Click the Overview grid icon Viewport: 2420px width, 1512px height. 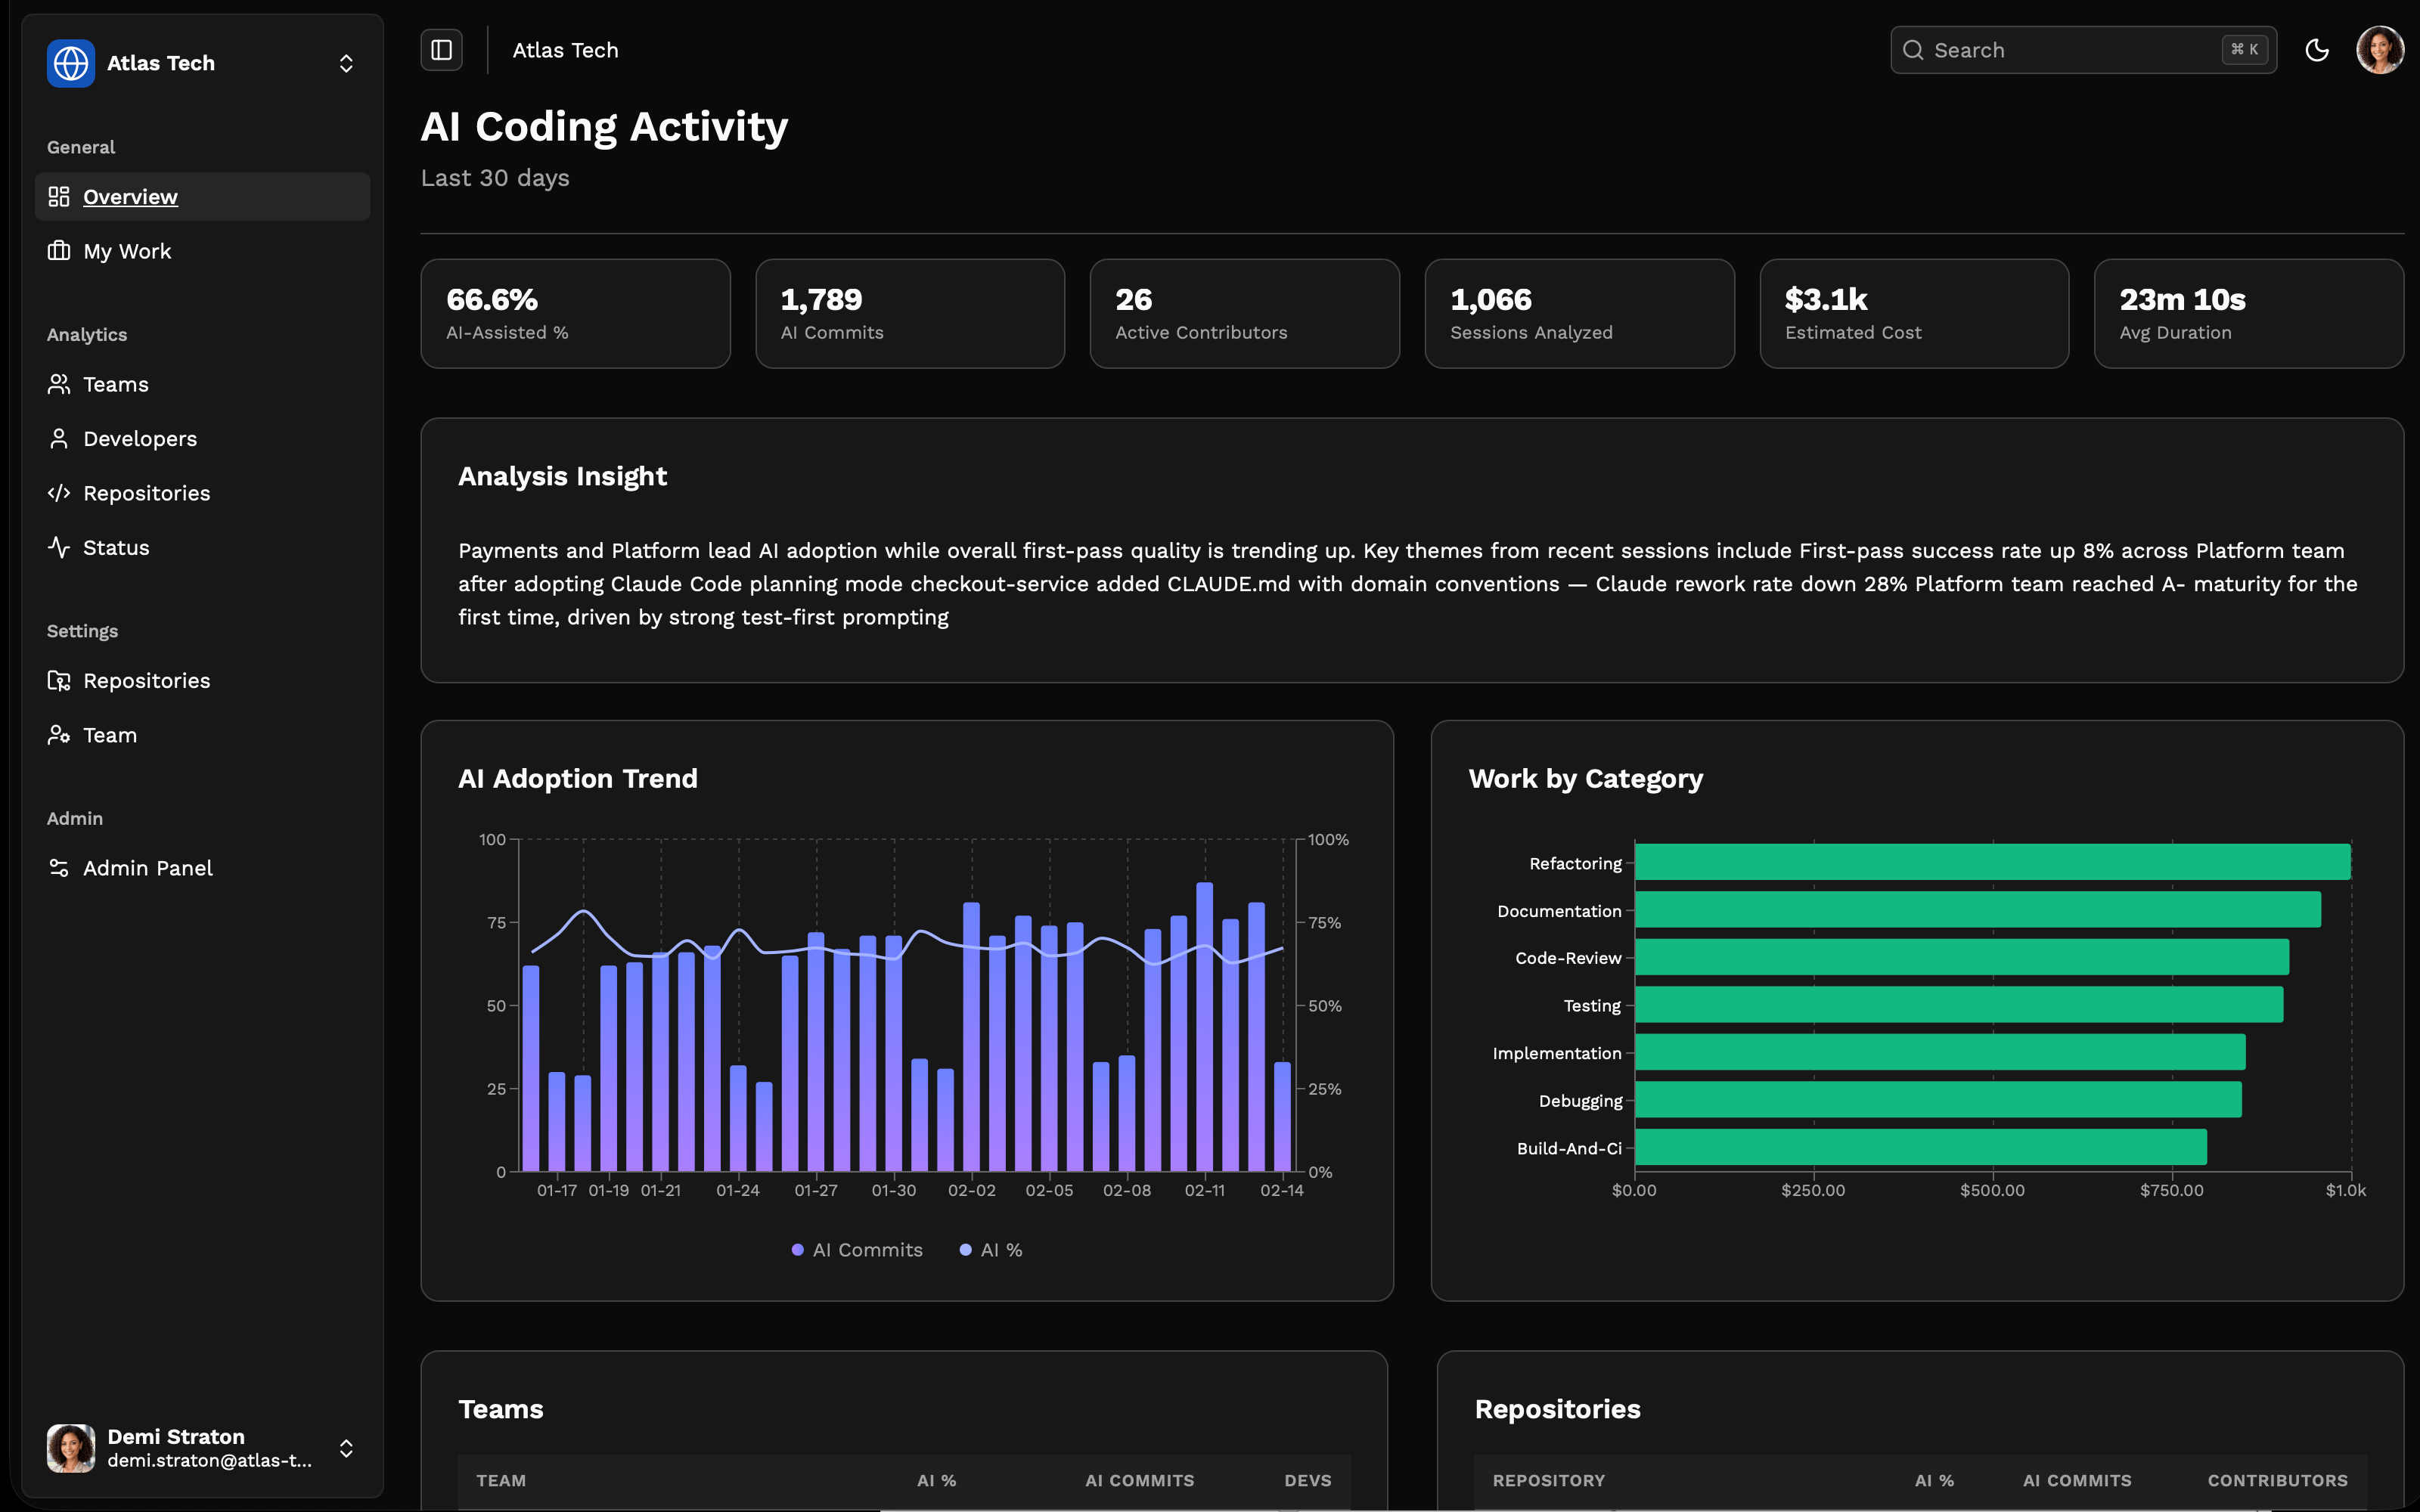[x=59, y=197]
